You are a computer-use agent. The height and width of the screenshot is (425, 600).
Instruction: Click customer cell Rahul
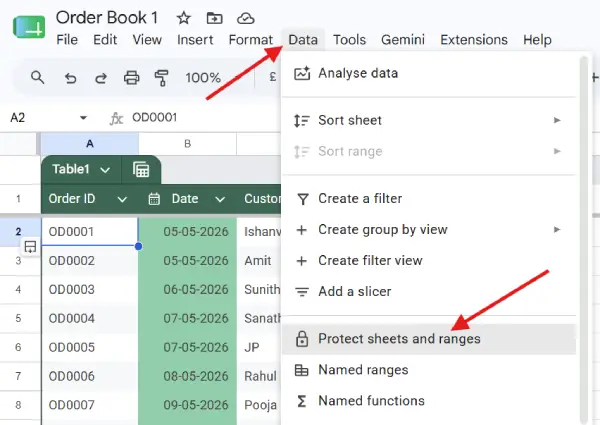click(x=259, y=376)
